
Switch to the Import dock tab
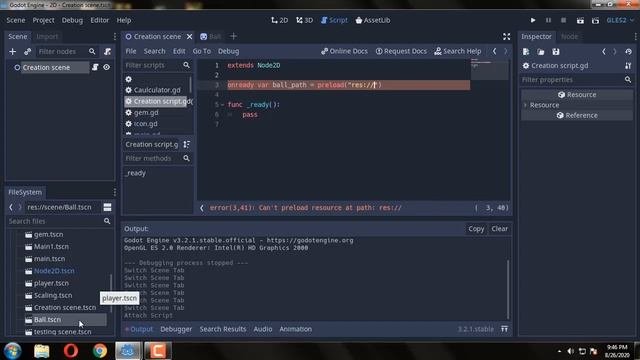pos(47,36)
